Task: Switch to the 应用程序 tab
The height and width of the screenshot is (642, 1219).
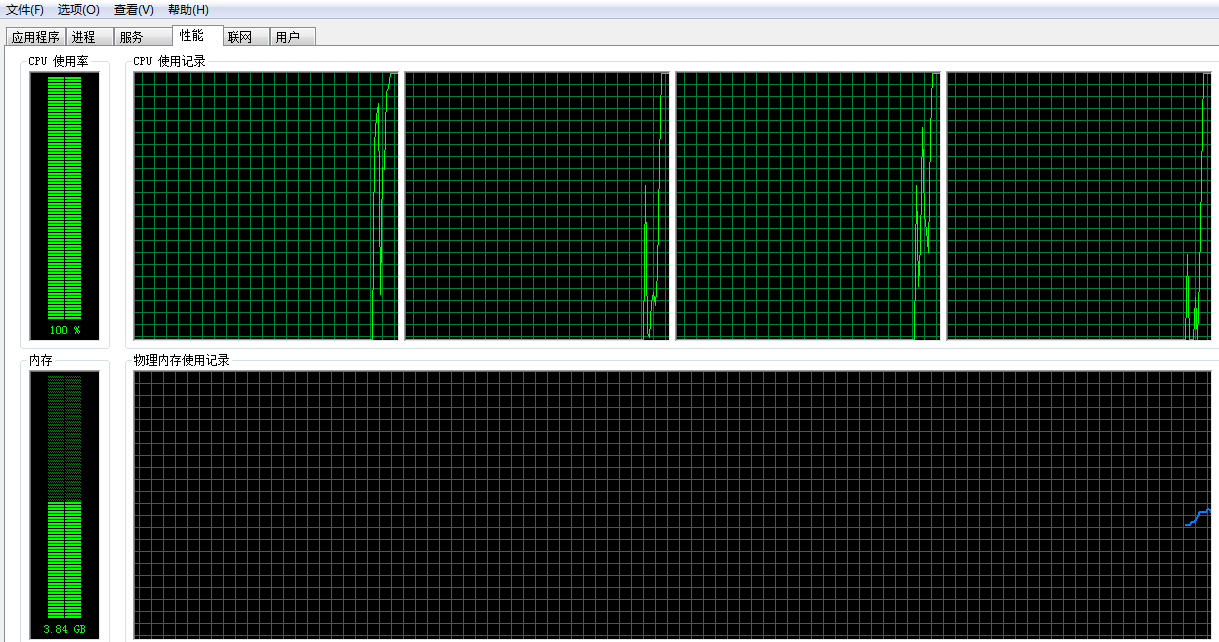Action: [x=36, y=37]
